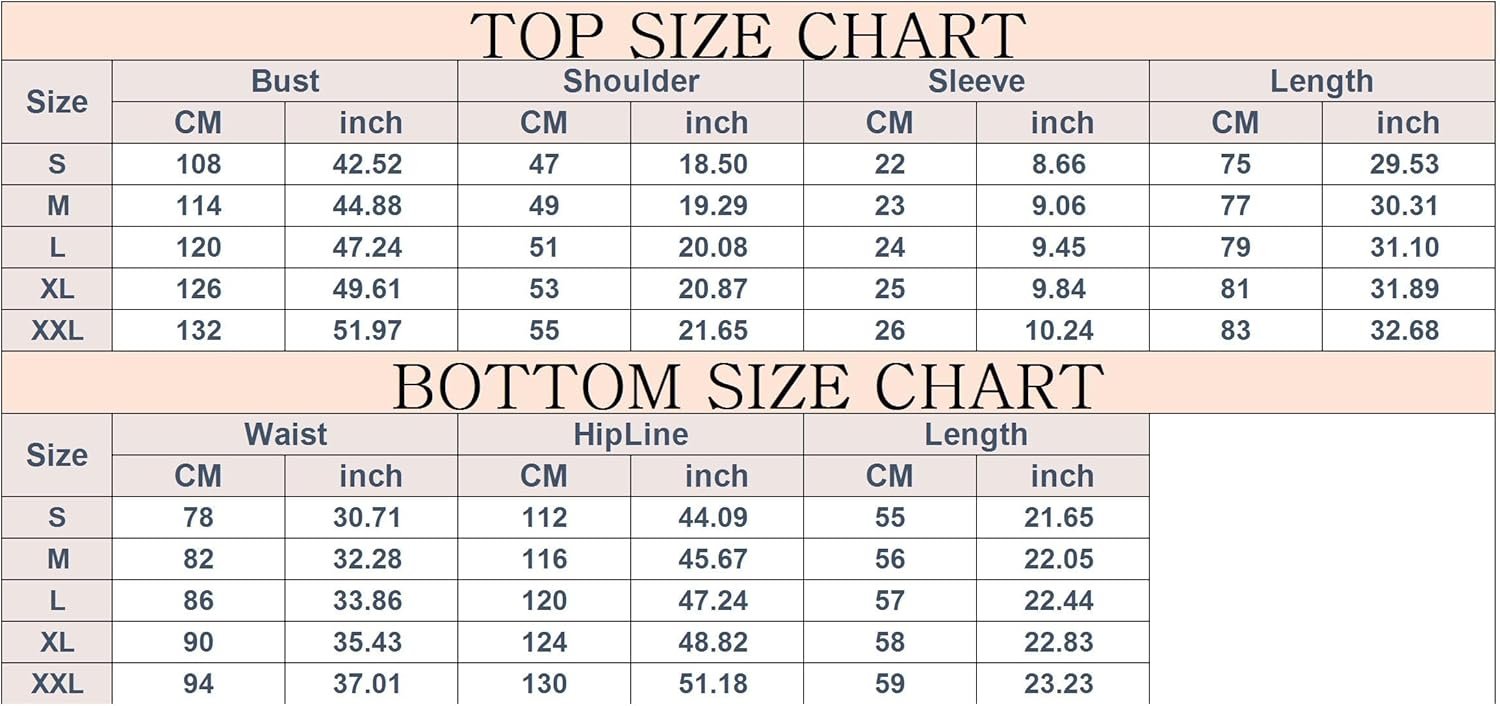Screen dimensions: 1500x706
Task: Select the Shoulder column header
Action: 631,81
